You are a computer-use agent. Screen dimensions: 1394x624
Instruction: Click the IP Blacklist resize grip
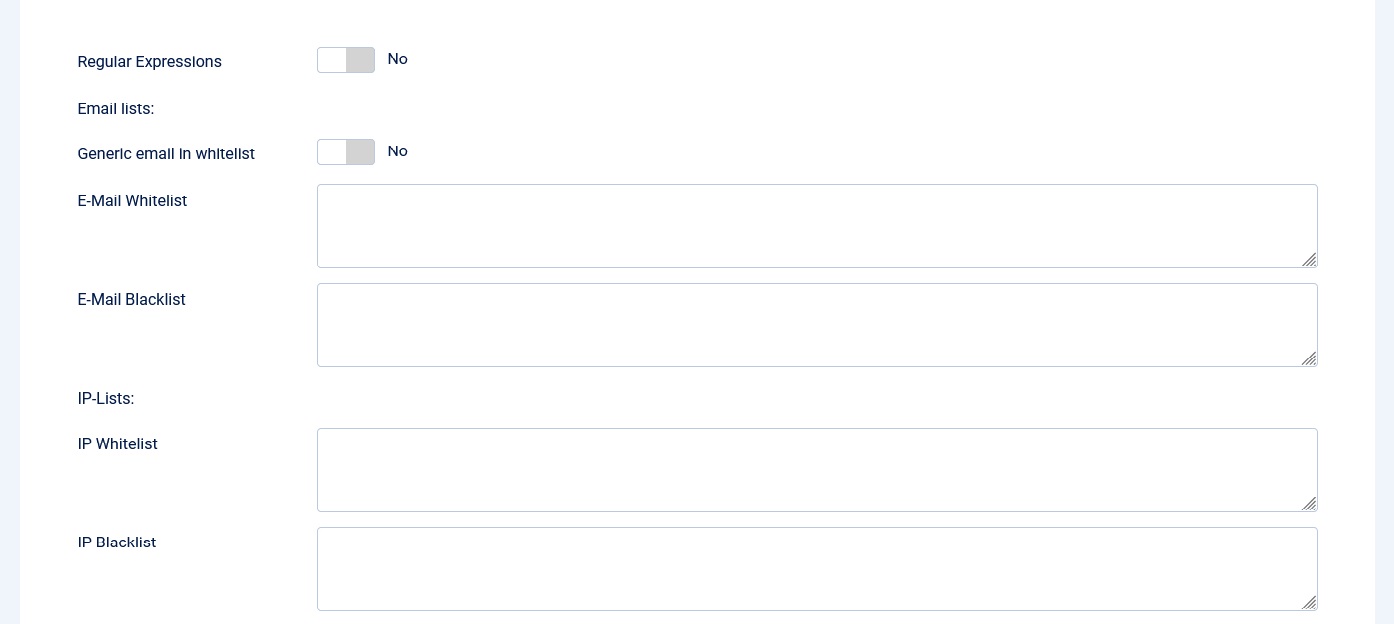tap(1309, 602)
